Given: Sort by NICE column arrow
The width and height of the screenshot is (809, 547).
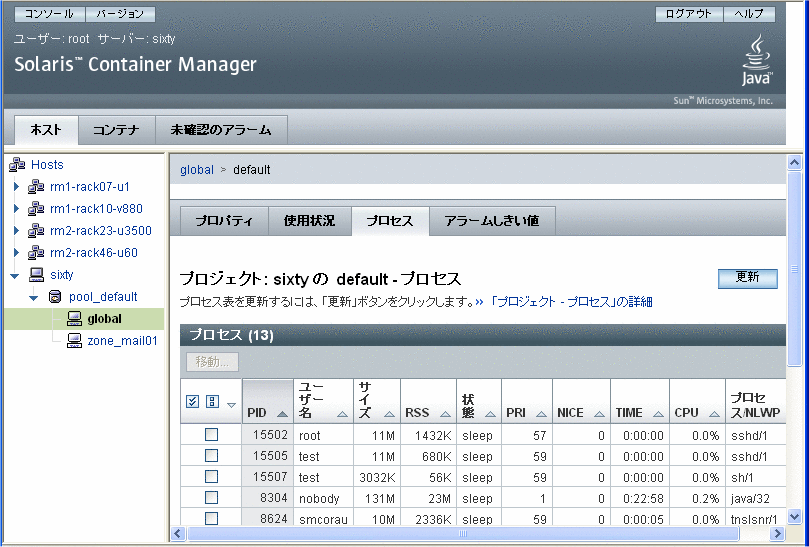Looking at the screenshot, I should (x=599, y=414).
